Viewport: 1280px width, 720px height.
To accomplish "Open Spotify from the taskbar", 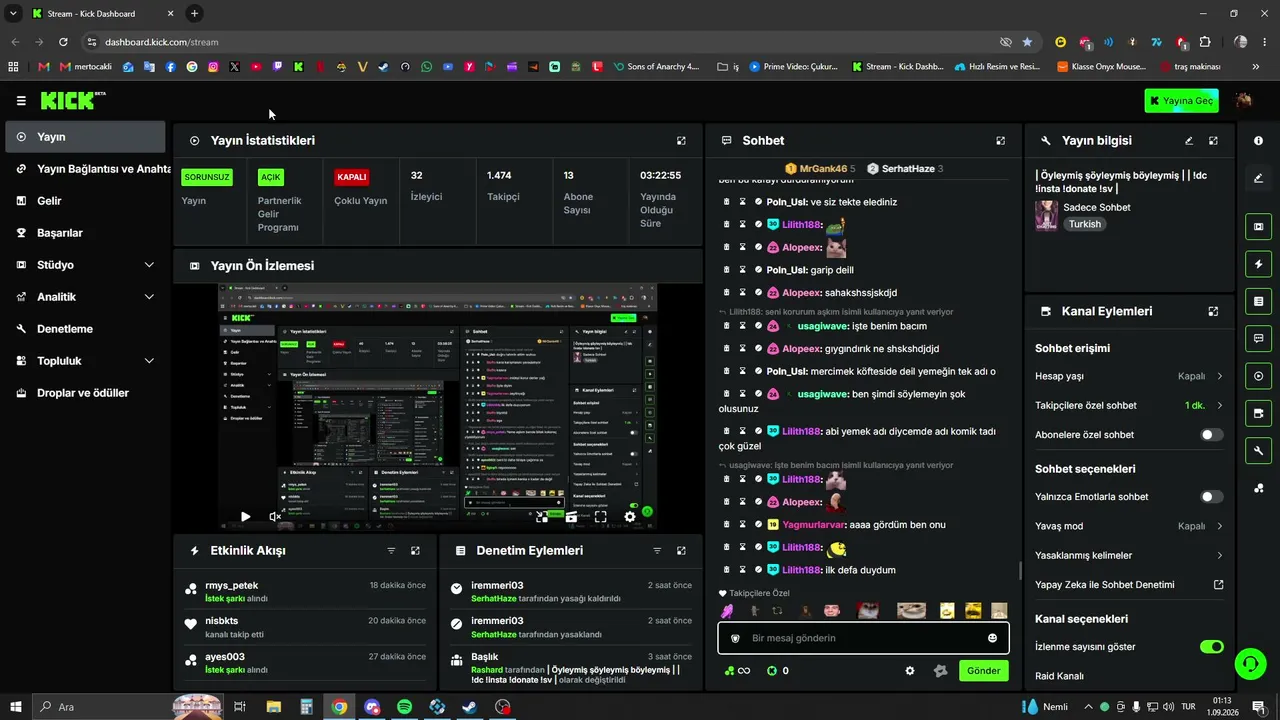I will click(x=404, y=707).
